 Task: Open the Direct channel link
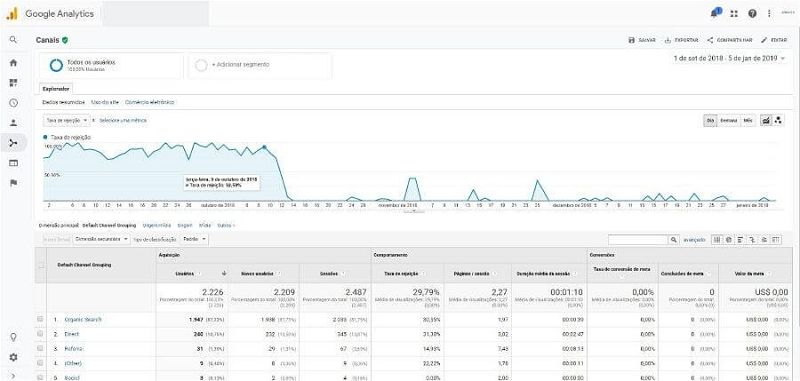point(72,334)
